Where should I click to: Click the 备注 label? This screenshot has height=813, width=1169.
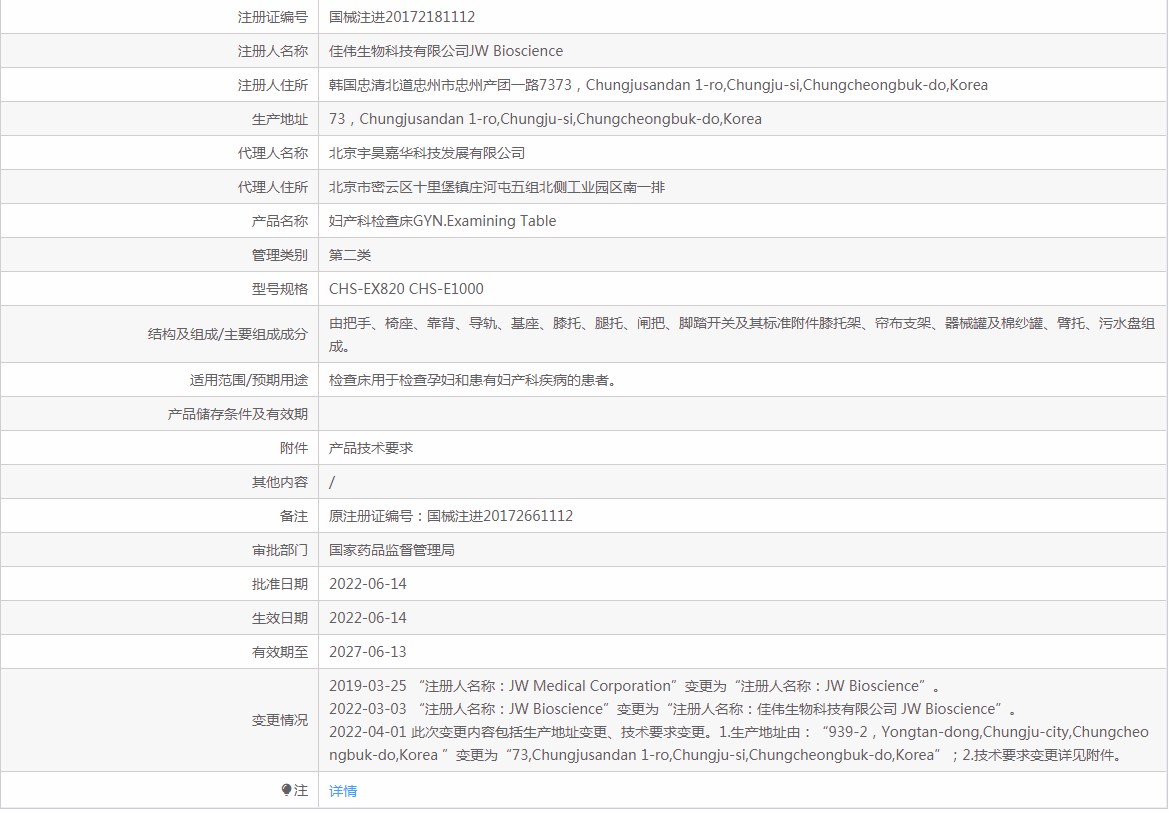point(294,516)
